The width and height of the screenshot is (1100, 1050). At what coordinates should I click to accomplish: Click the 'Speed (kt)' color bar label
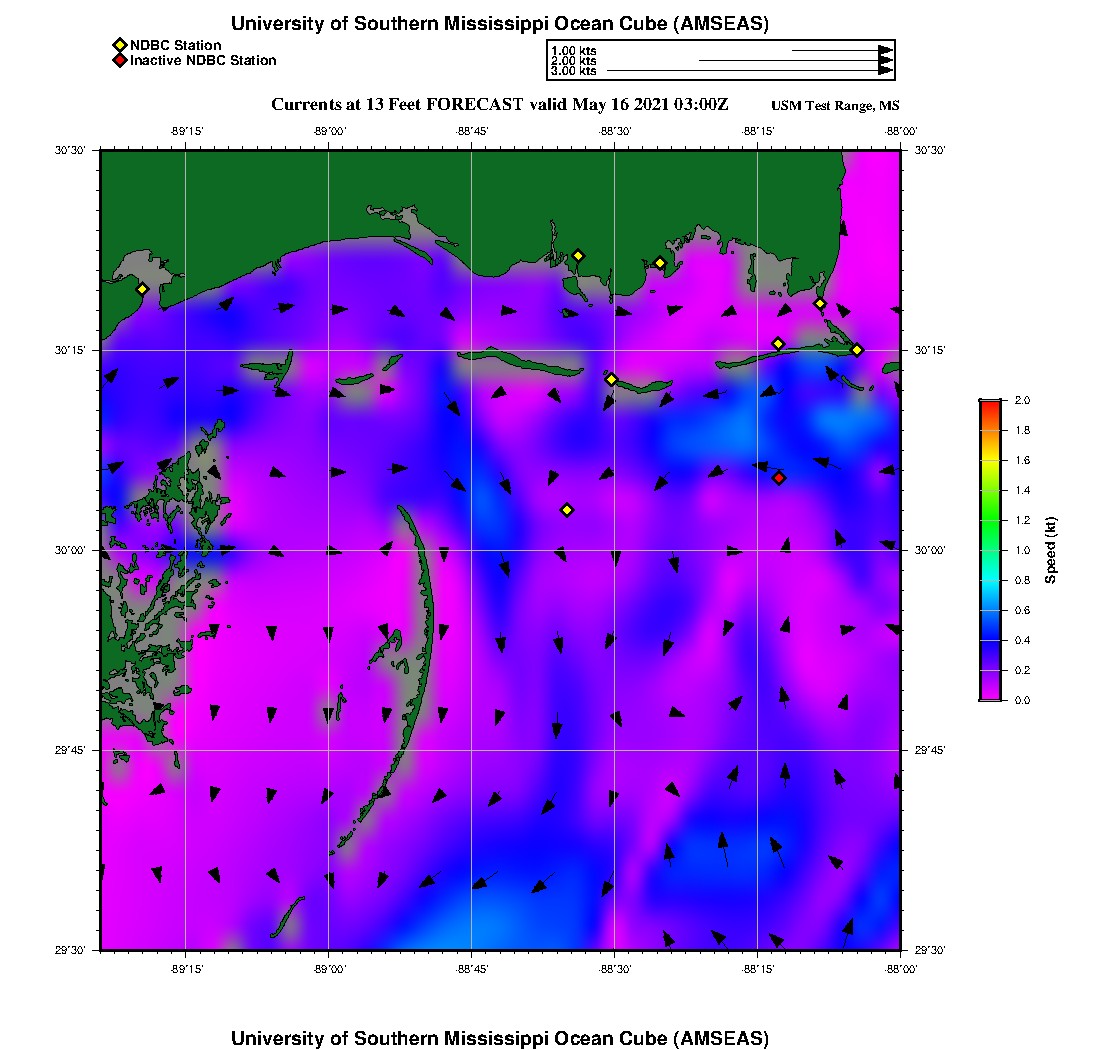point(1050,550)
